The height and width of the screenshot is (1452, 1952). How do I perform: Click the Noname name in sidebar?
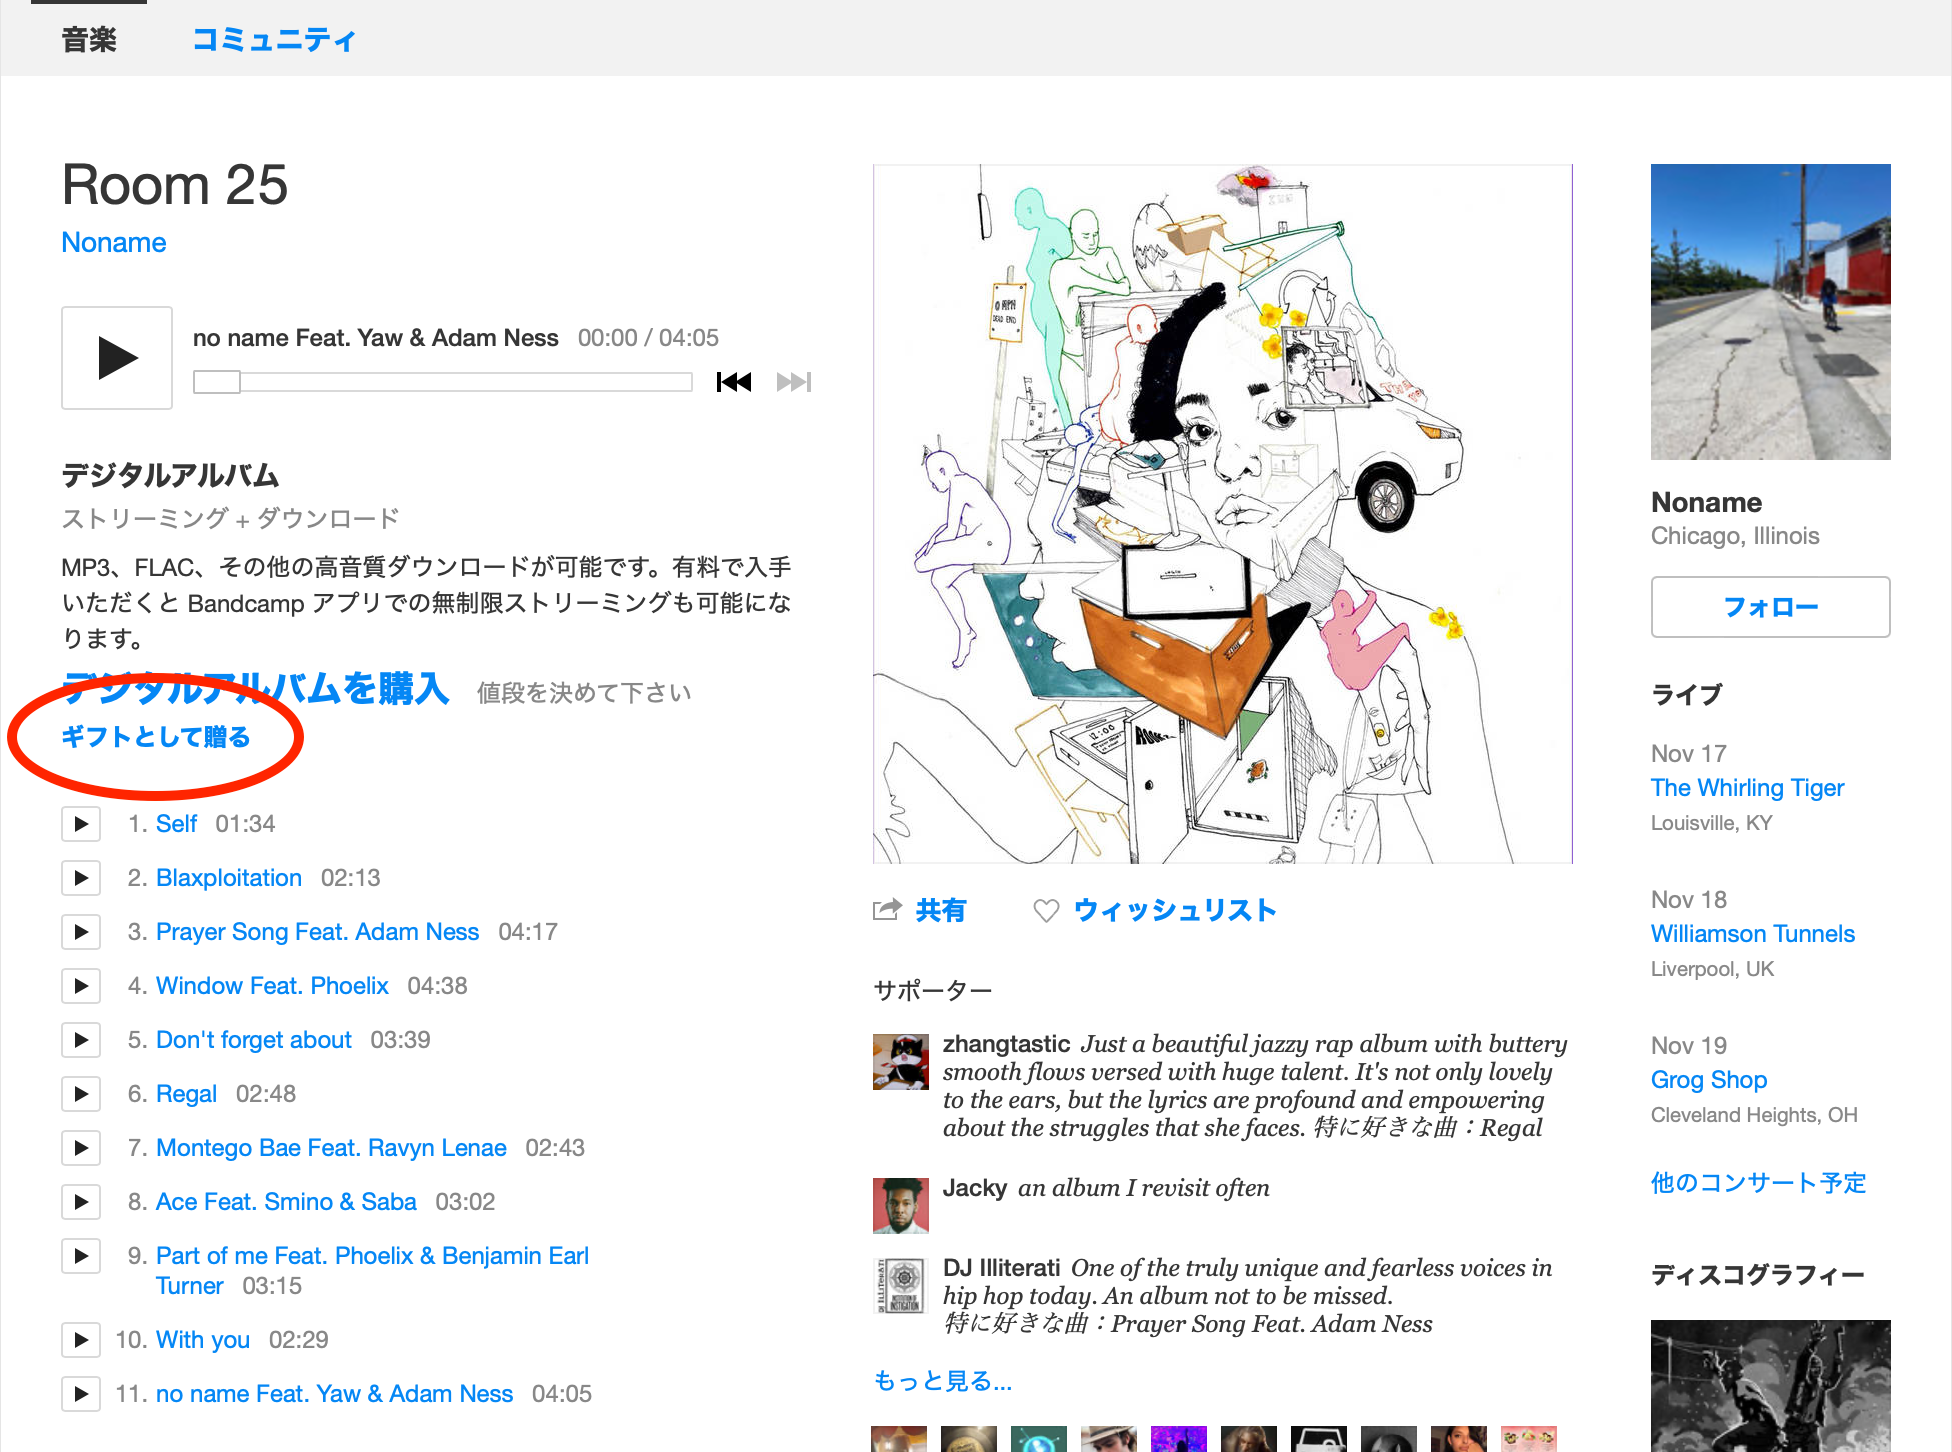[x=1706, y=502]
